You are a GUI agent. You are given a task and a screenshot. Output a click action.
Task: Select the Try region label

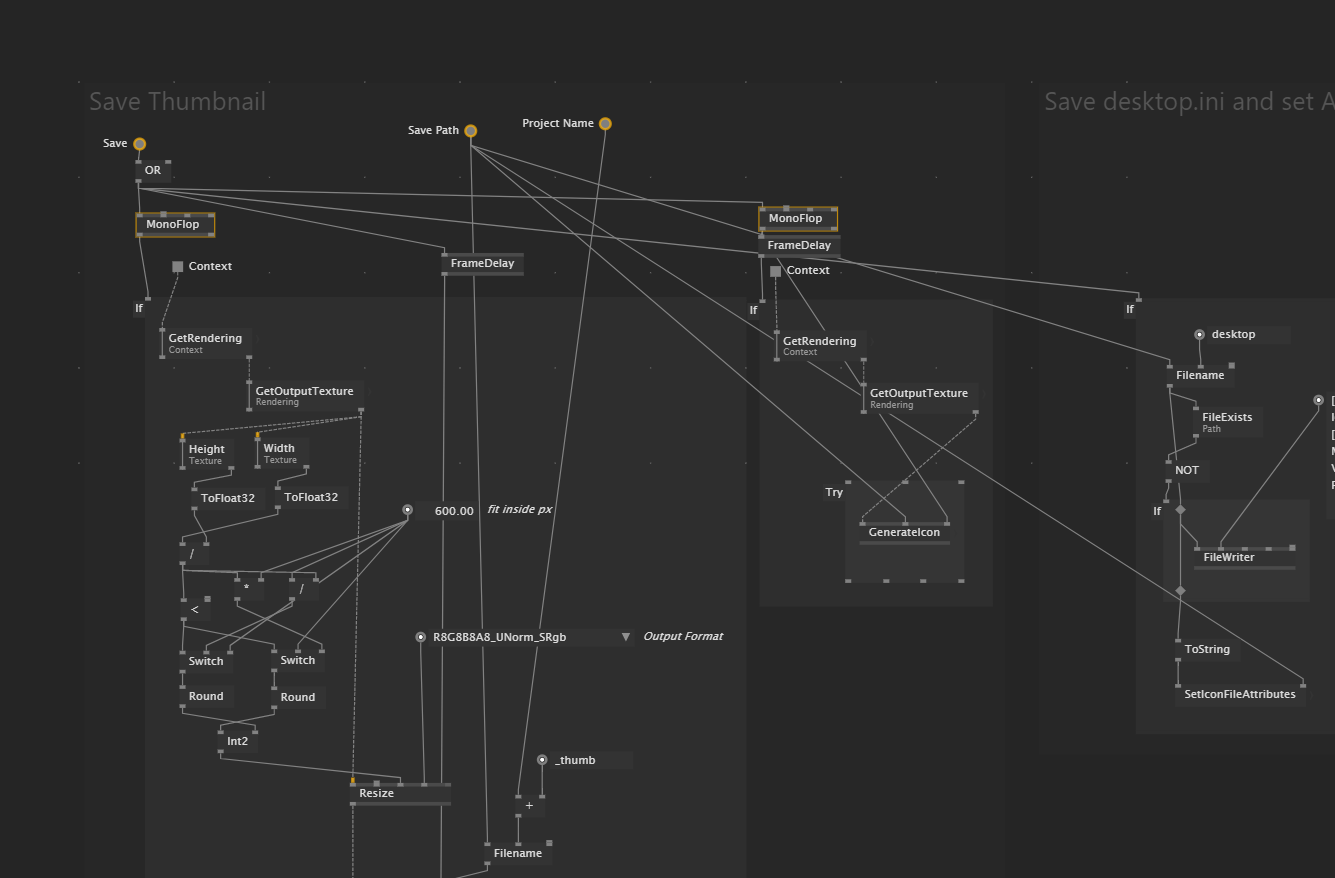(834, 493)
